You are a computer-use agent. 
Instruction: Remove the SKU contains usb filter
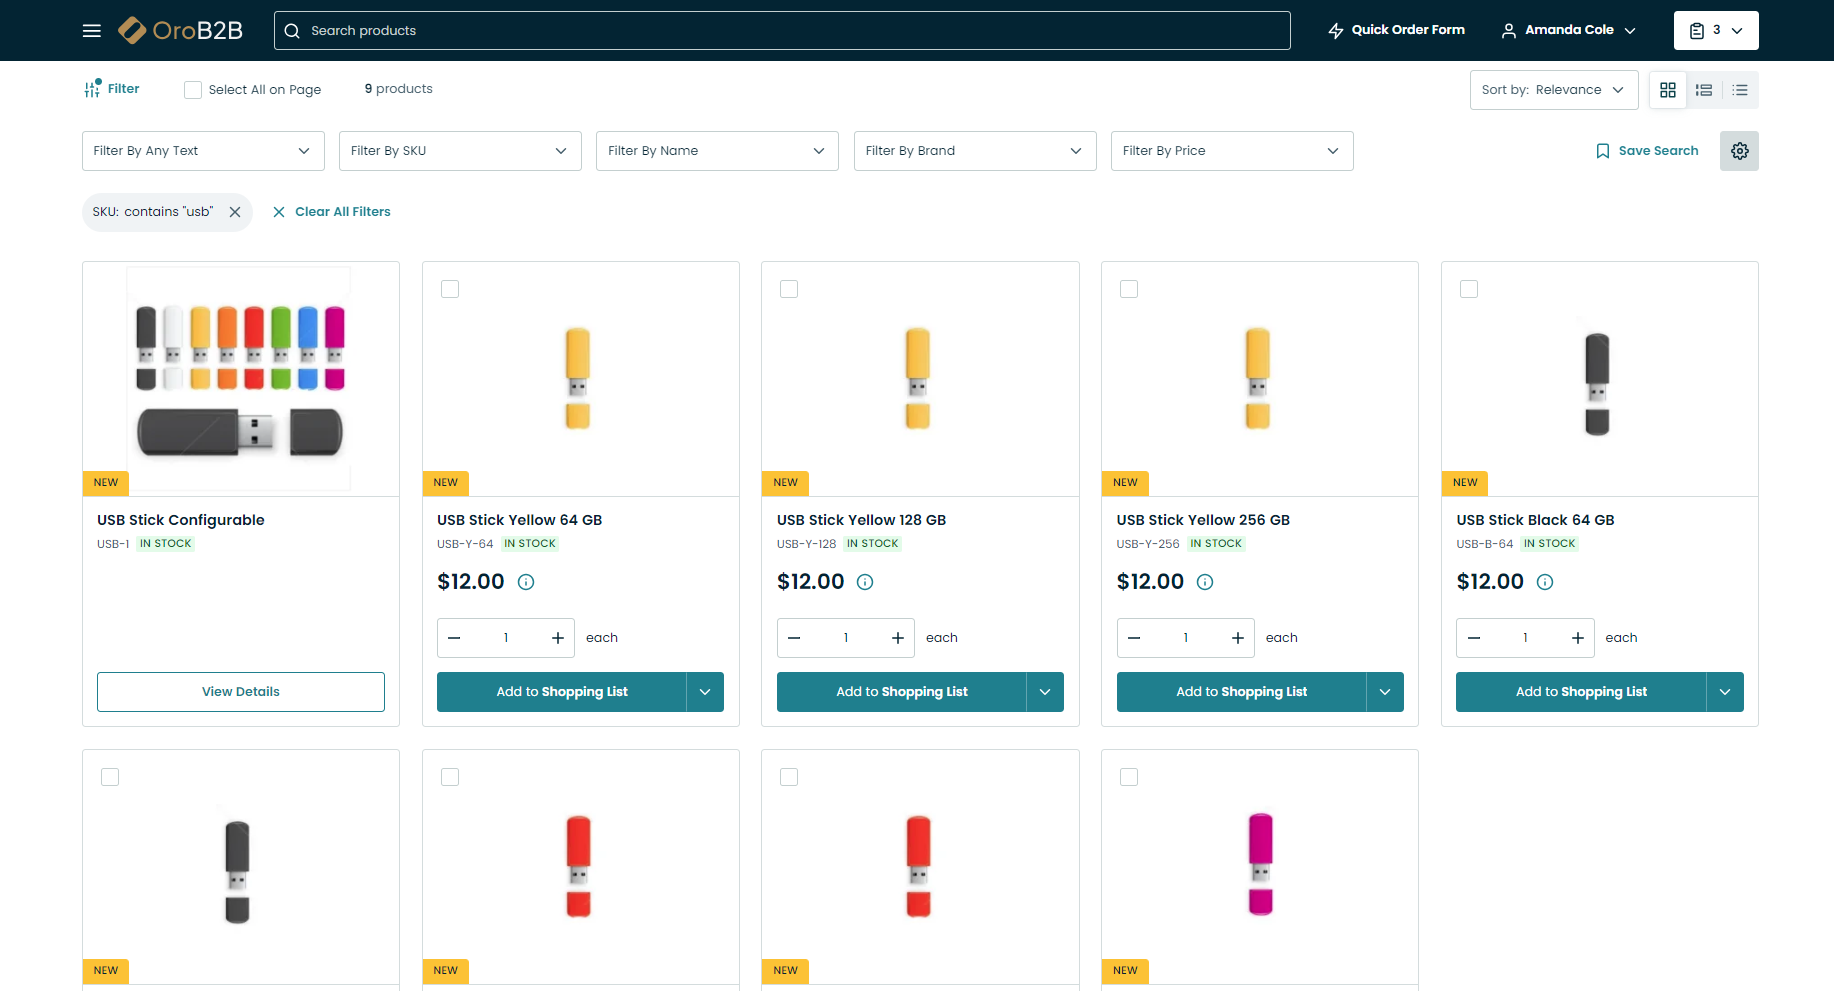pyautogui.click(x=235, y=212)
